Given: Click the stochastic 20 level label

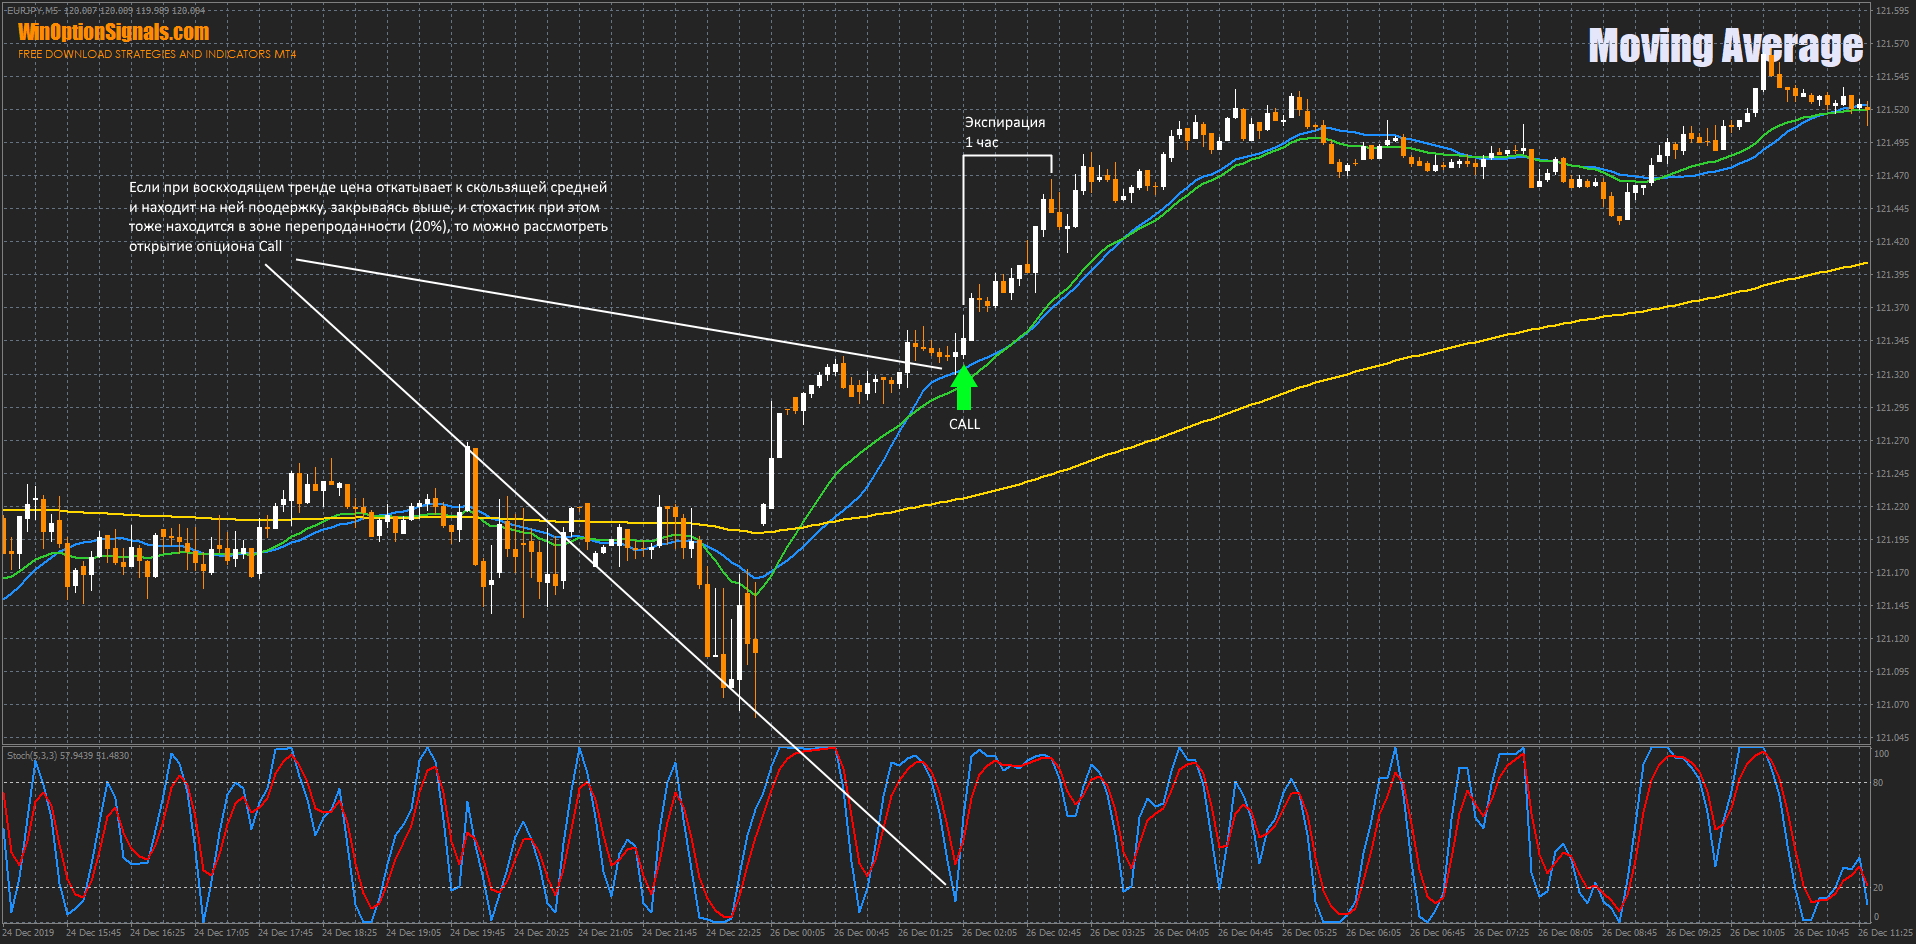Looking at the screenshot, I should pos(1878,888).
